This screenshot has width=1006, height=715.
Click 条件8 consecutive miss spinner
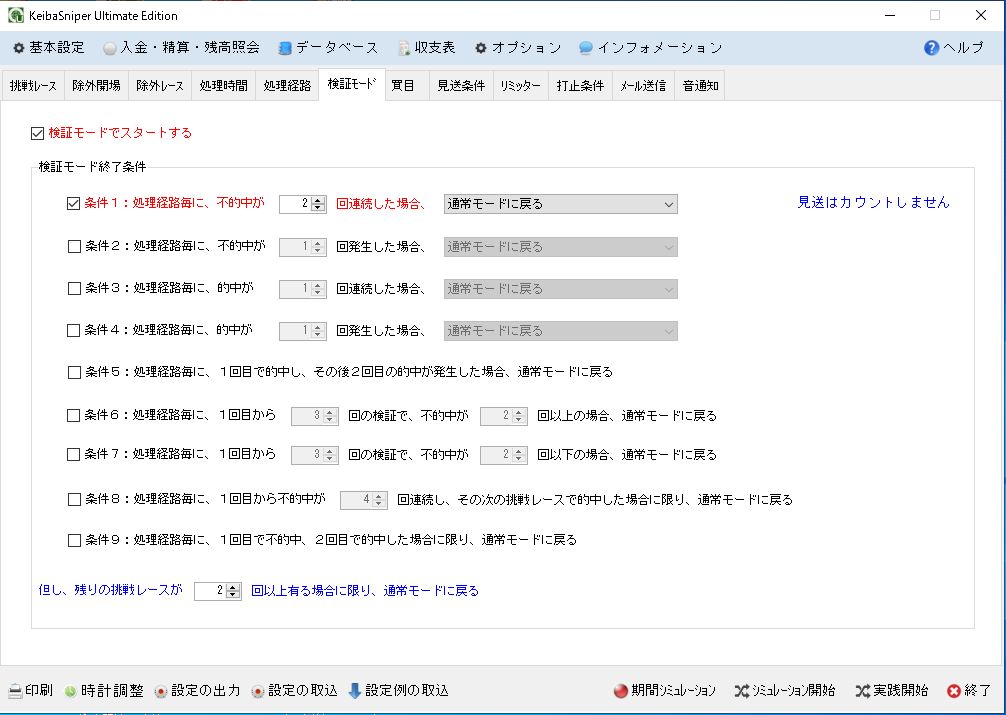364,500
